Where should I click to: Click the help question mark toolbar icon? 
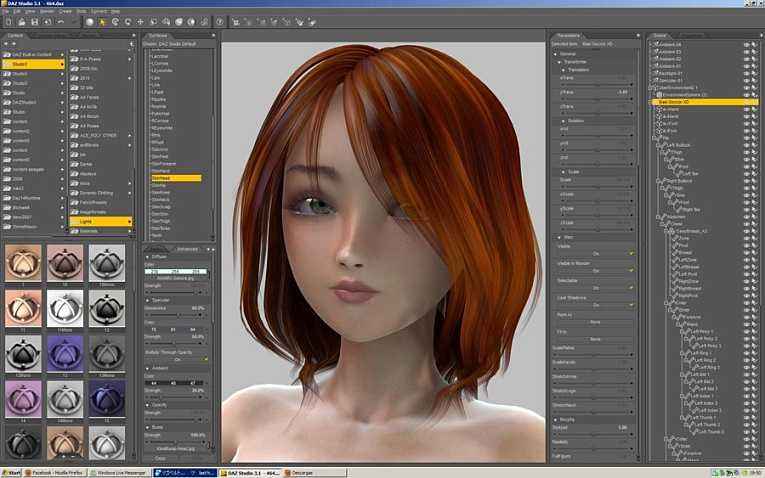coord(220,21)
